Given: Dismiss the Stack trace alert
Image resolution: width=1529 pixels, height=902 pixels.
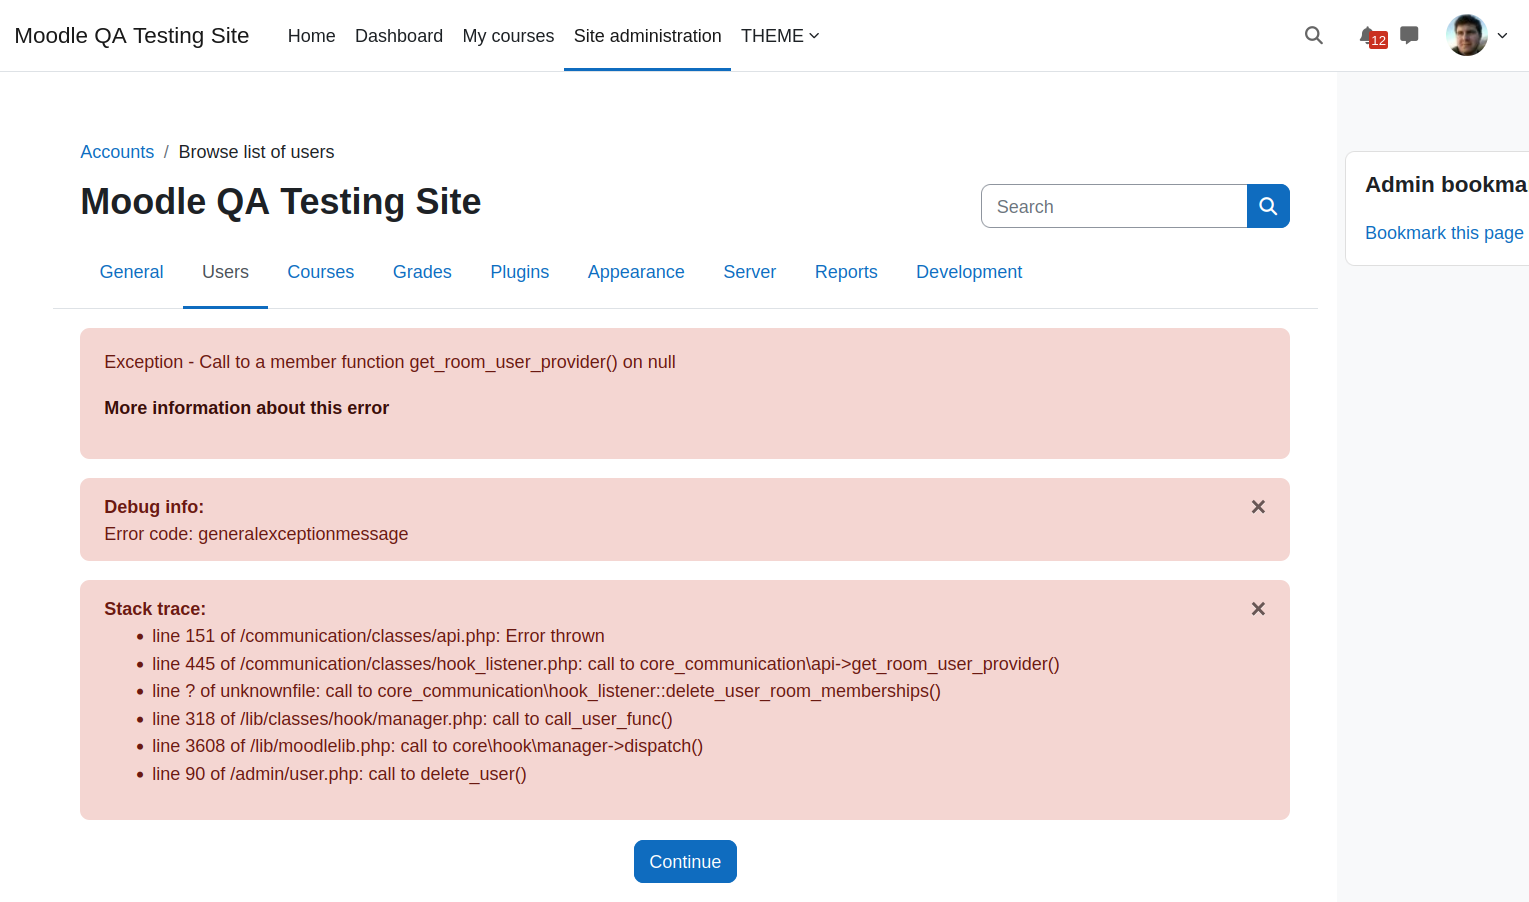Looking at the screenshot, I should coord(1258,609).
